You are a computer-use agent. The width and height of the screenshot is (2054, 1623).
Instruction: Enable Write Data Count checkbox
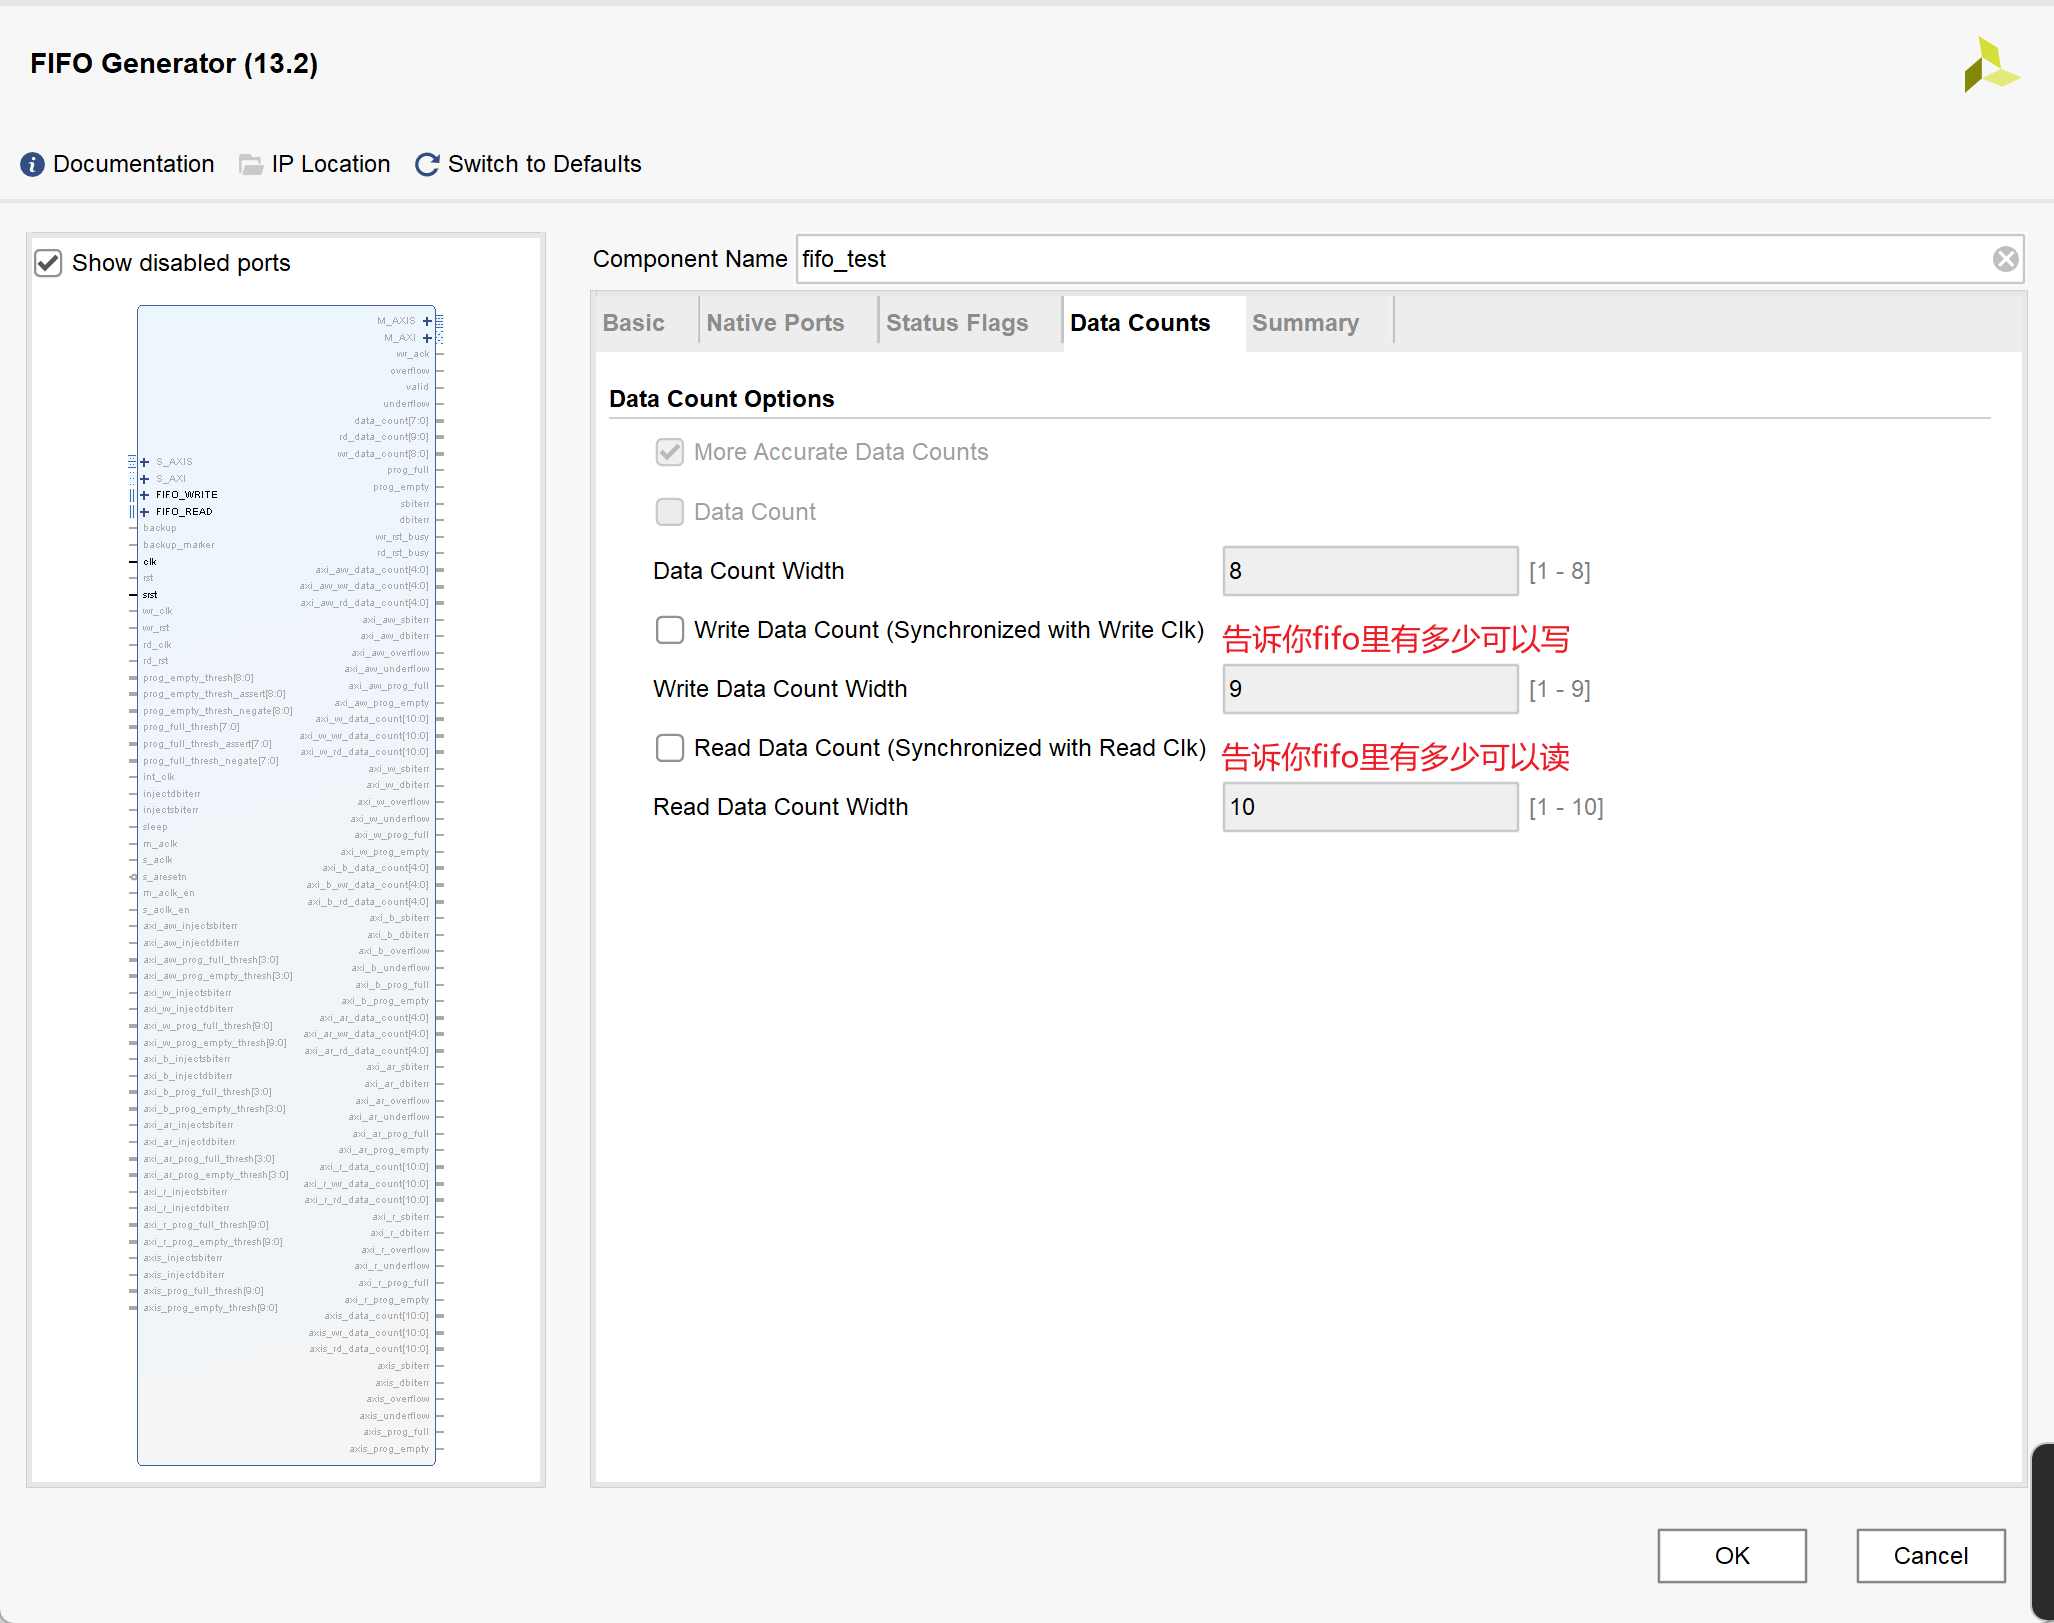pyautogui.click(x=669, y=630)
